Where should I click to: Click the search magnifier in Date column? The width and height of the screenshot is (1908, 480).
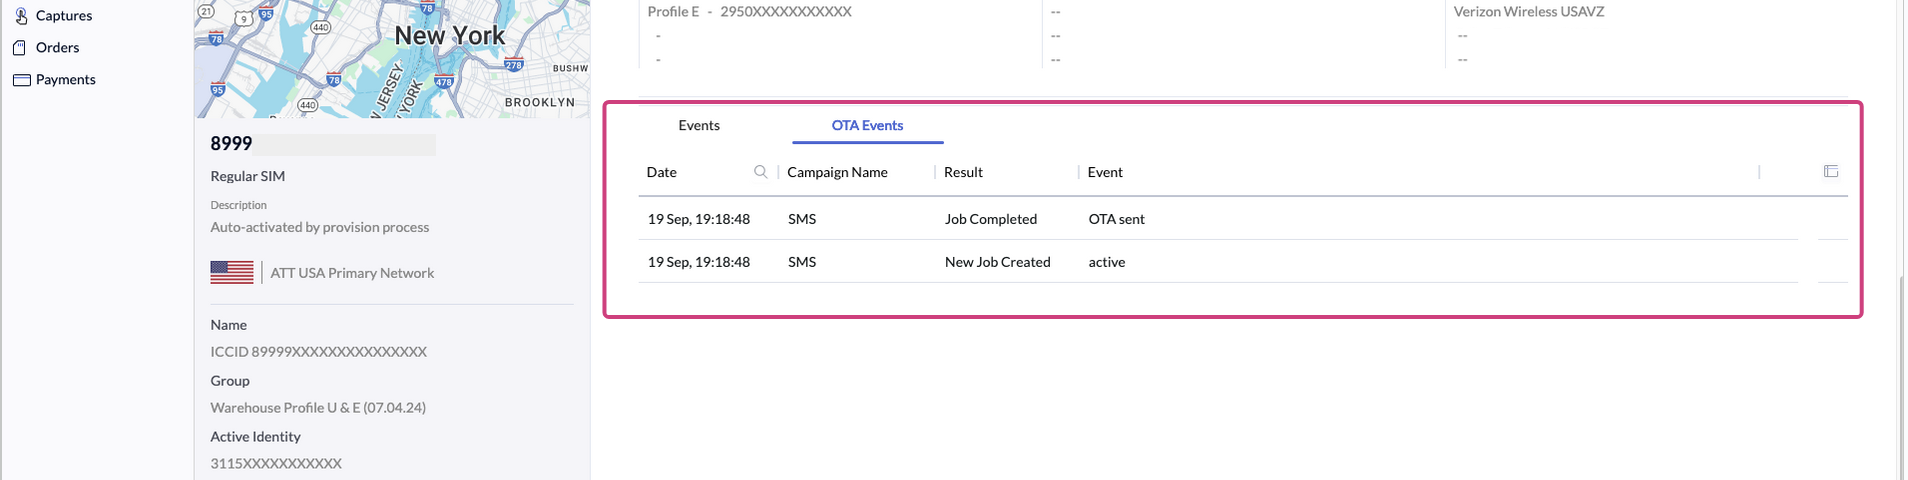(760, 172)
